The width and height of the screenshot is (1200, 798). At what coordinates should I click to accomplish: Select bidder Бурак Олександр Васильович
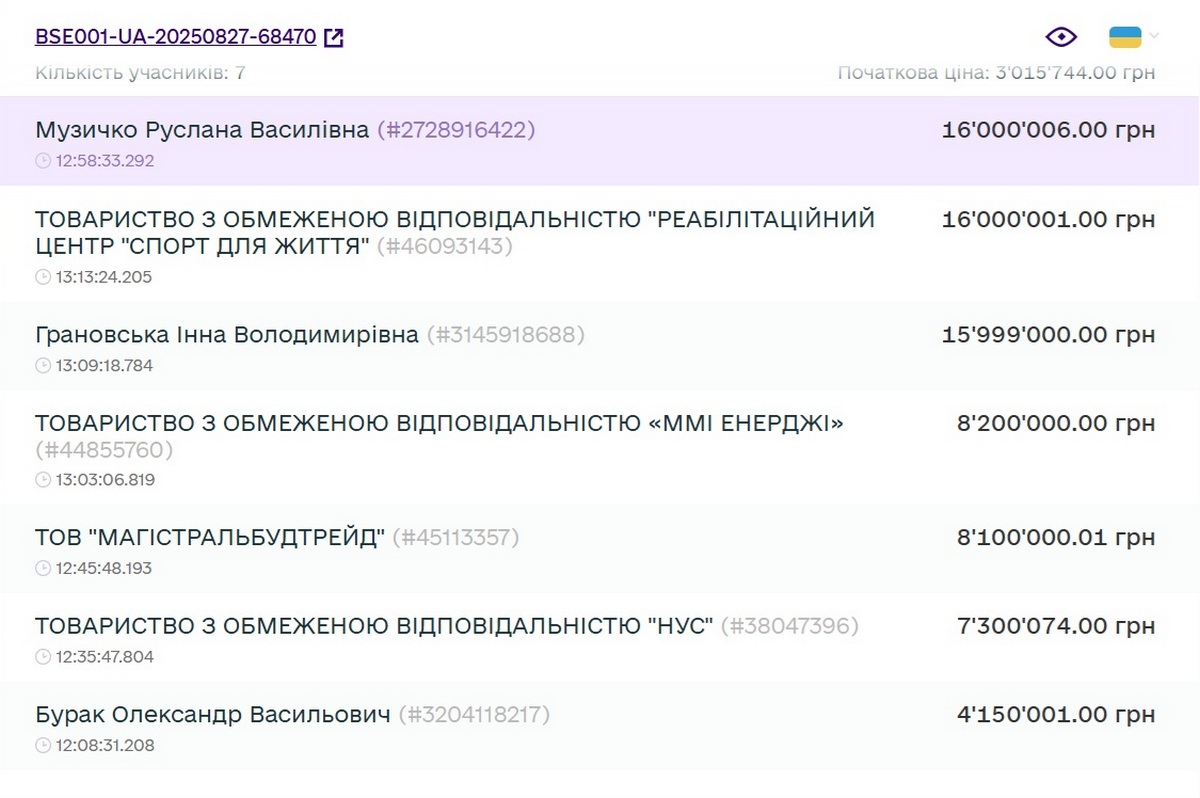click(212, 715)
